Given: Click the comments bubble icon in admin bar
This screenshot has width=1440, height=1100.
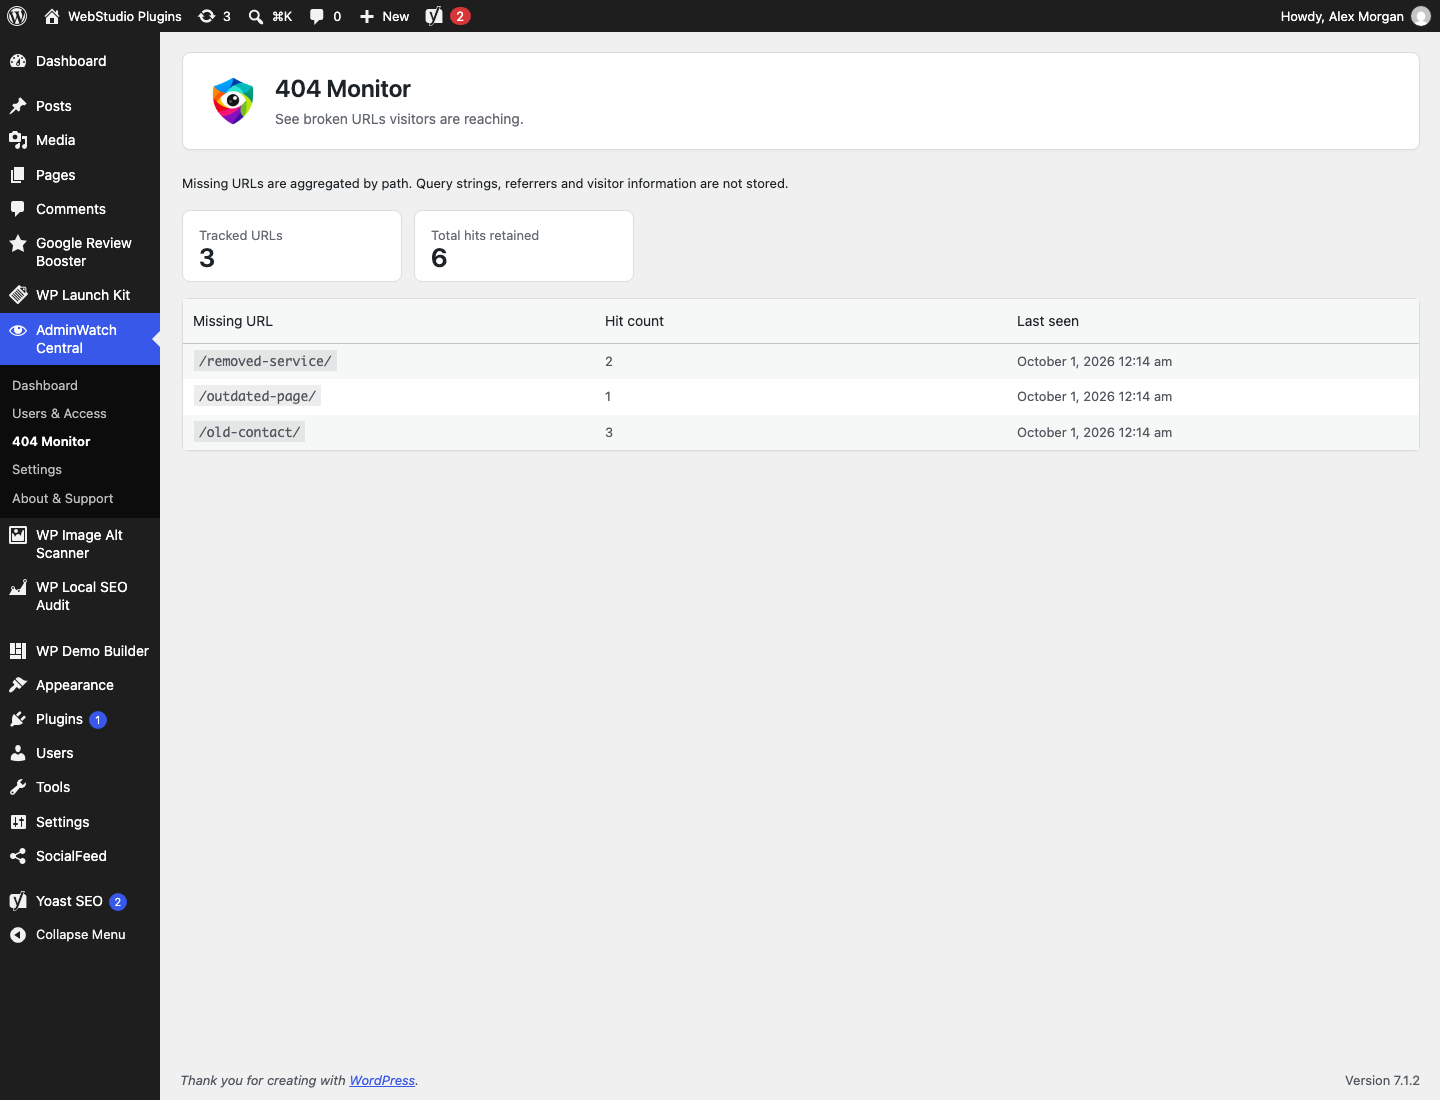Looking at the screenshot, I should pos(317,16).
